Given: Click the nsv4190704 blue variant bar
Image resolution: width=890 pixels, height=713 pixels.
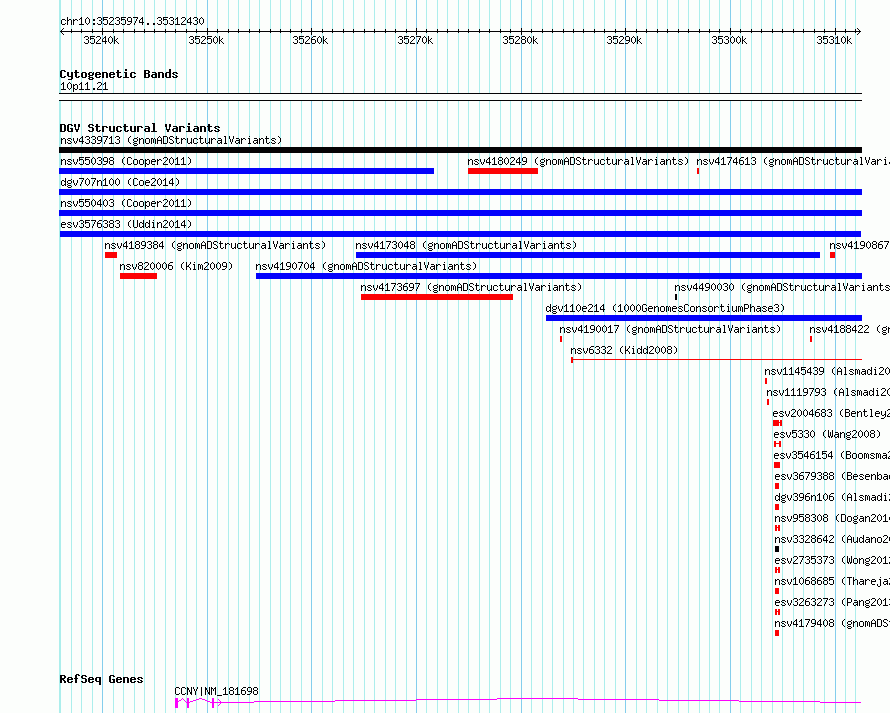Looking at the screenshot, I should coord(559,276).
